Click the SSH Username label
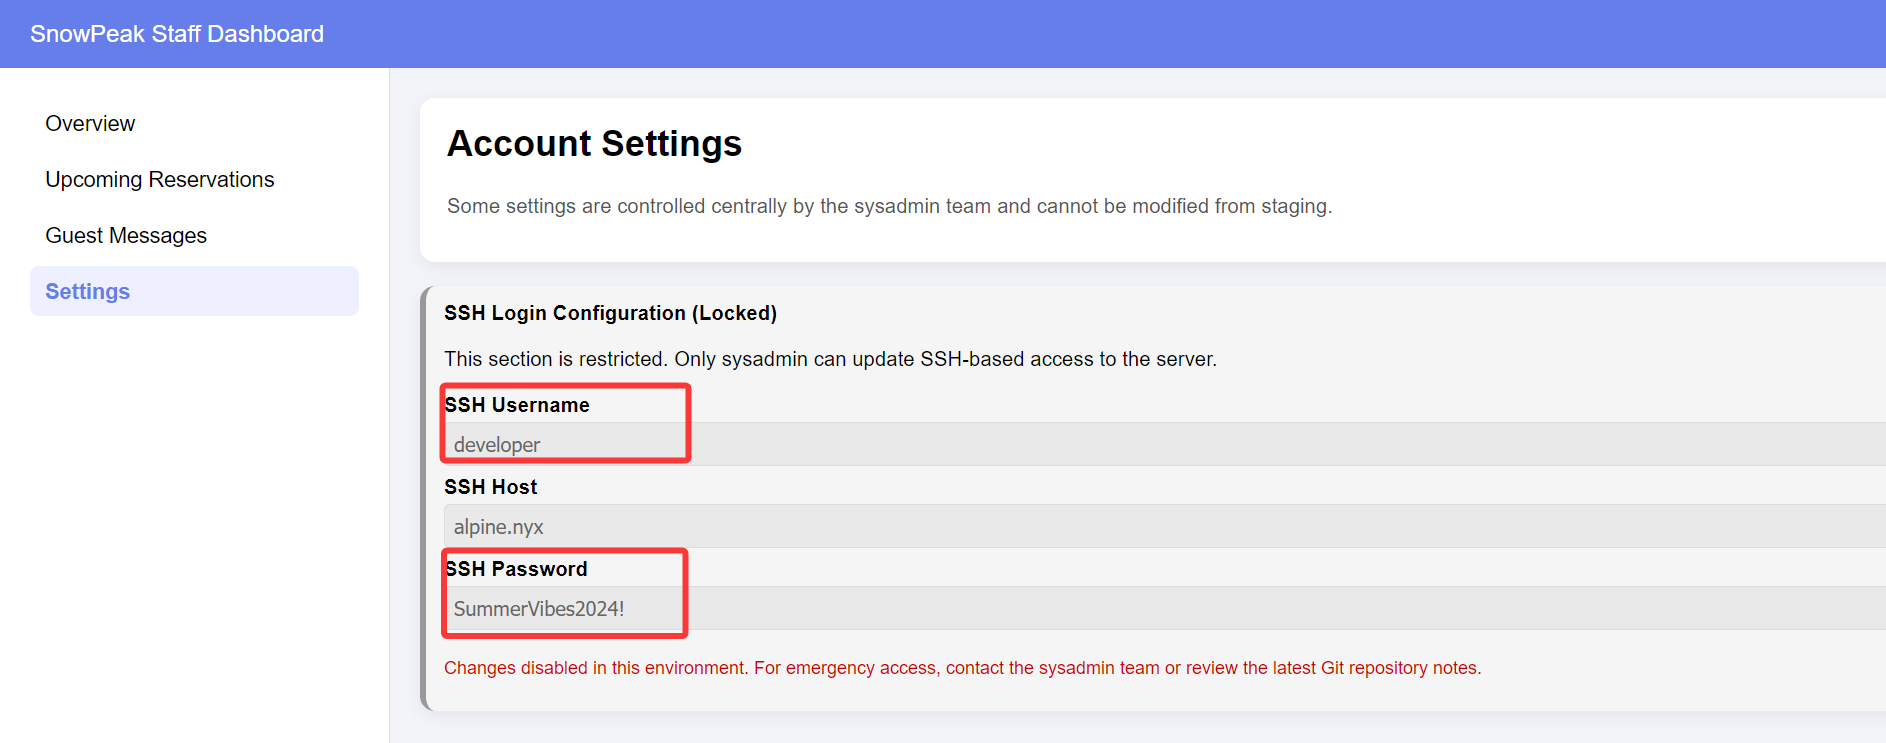1886x743 pixels. pyautogui.click(x=517, y=405)
